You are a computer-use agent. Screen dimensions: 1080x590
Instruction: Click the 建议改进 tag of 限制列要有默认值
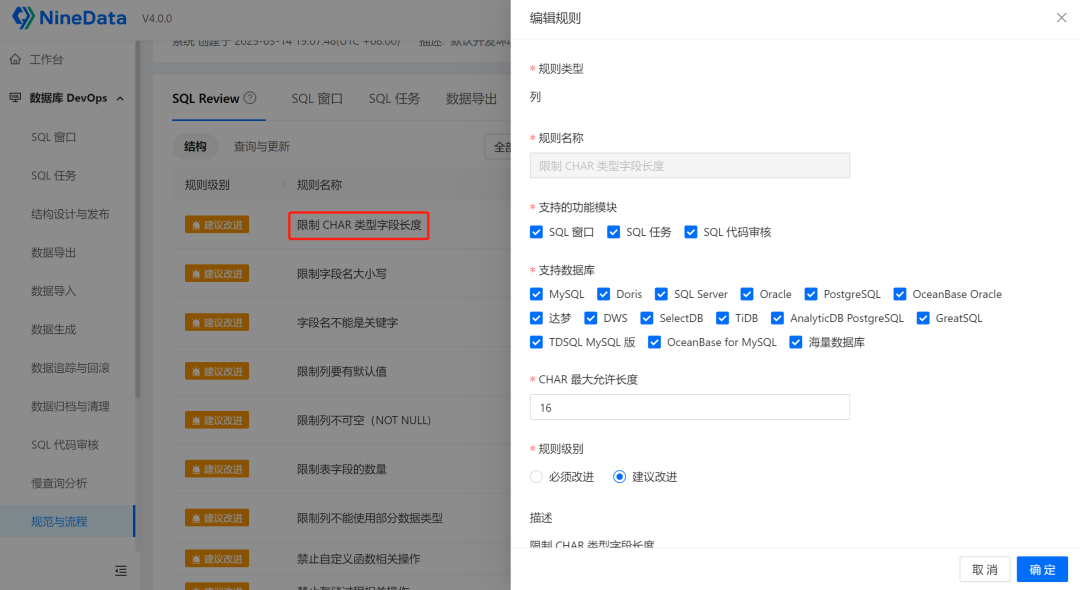(x=217, y=371)
